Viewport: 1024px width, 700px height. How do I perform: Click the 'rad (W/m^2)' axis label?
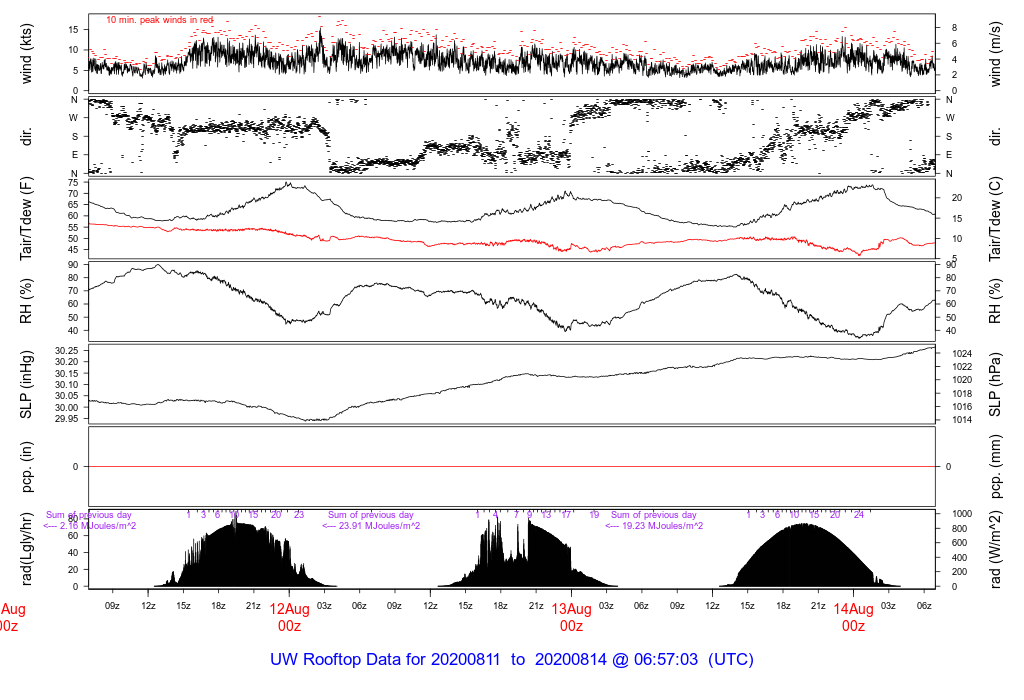[x=995, y=549]
